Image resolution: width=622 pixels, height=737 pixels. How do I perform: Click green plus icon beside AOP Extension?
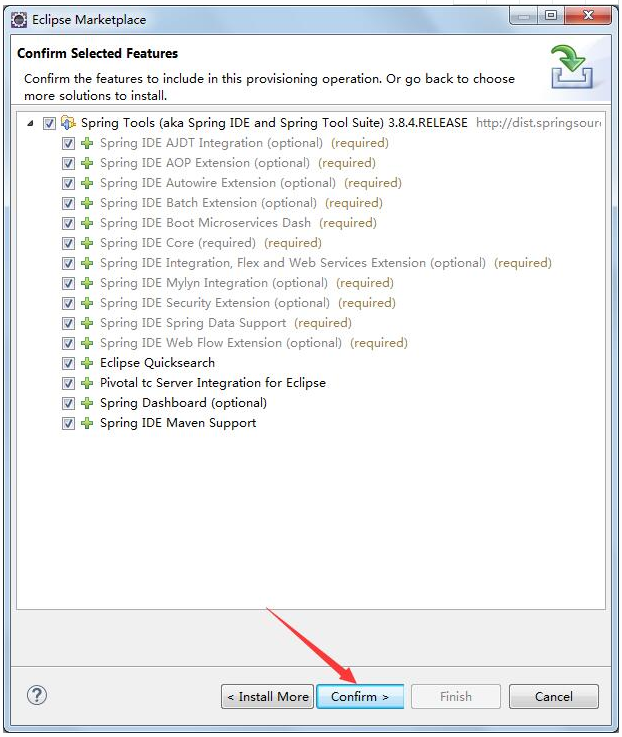point(87,163)
